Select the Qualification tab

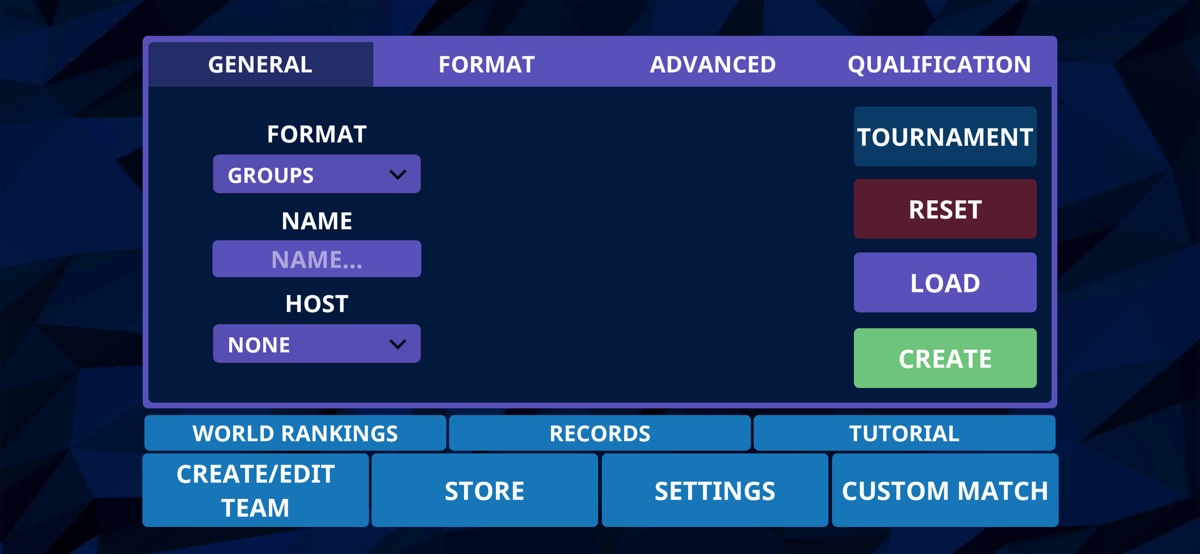click(x=939, y=65)
